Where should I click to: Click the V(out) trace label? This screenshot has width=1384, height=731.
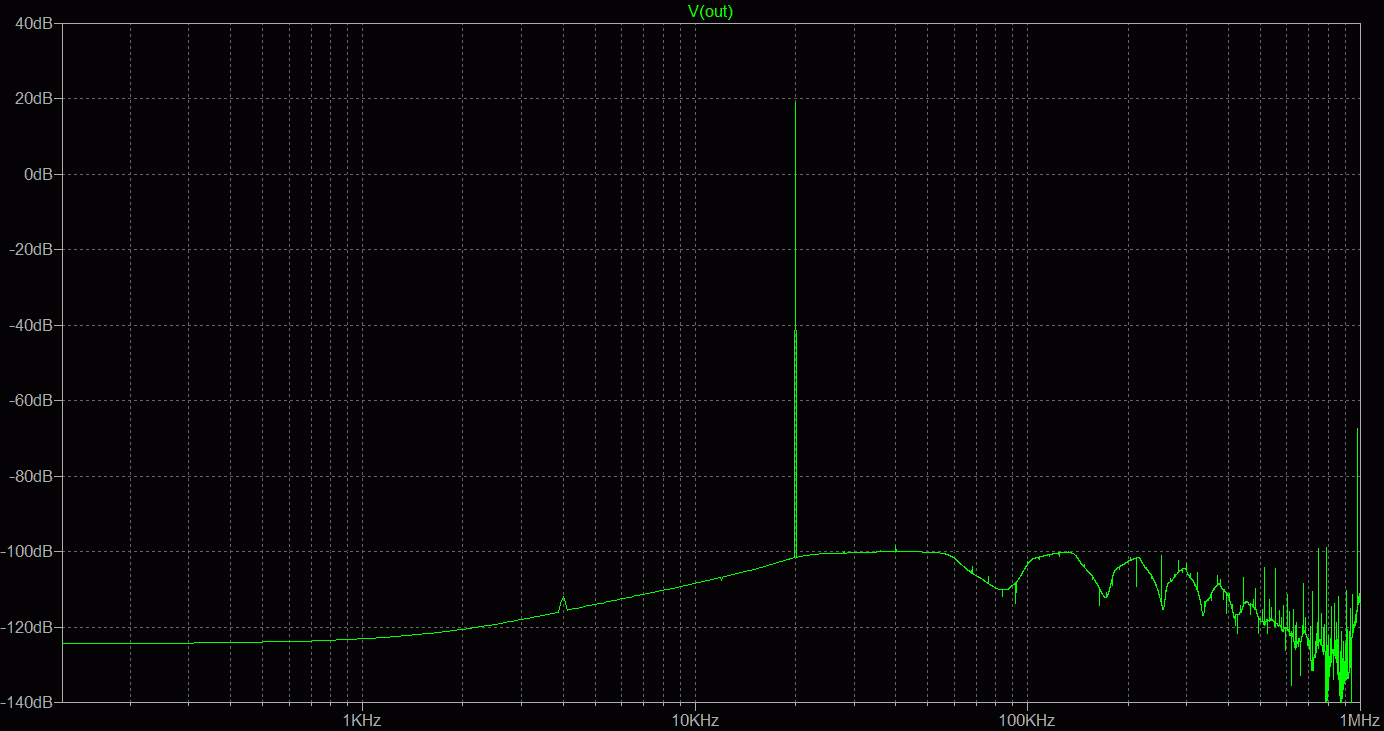(710, 12)
